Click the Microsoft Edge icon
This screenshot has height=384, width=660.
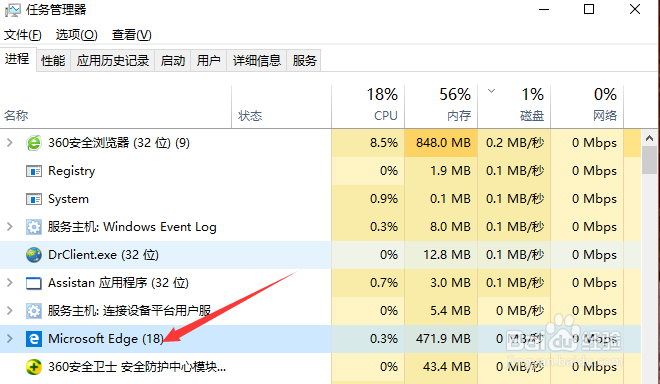pyautogui.click(x=34, y=339)
